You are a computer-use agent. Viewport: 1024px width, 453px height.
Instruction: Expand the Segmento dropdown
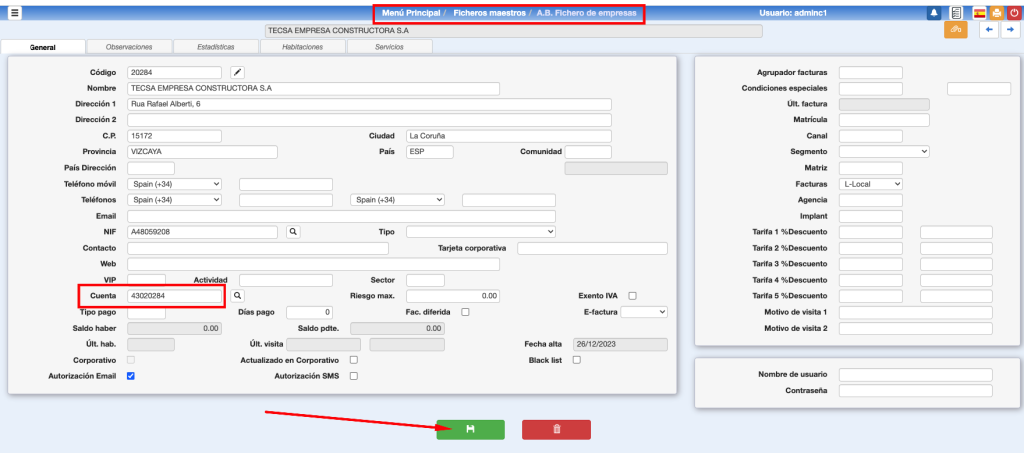click(884, 152)
